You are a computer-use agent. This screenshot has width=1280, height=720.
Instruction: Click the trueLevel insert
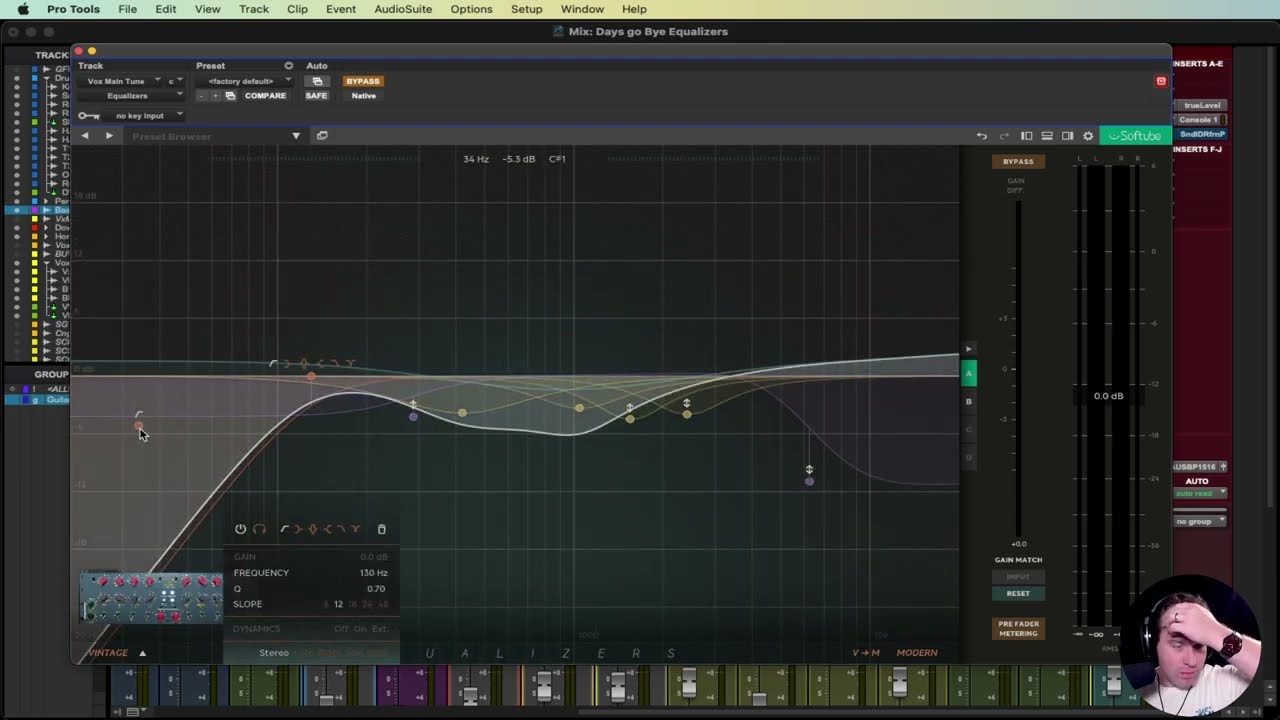point(1201,105)
